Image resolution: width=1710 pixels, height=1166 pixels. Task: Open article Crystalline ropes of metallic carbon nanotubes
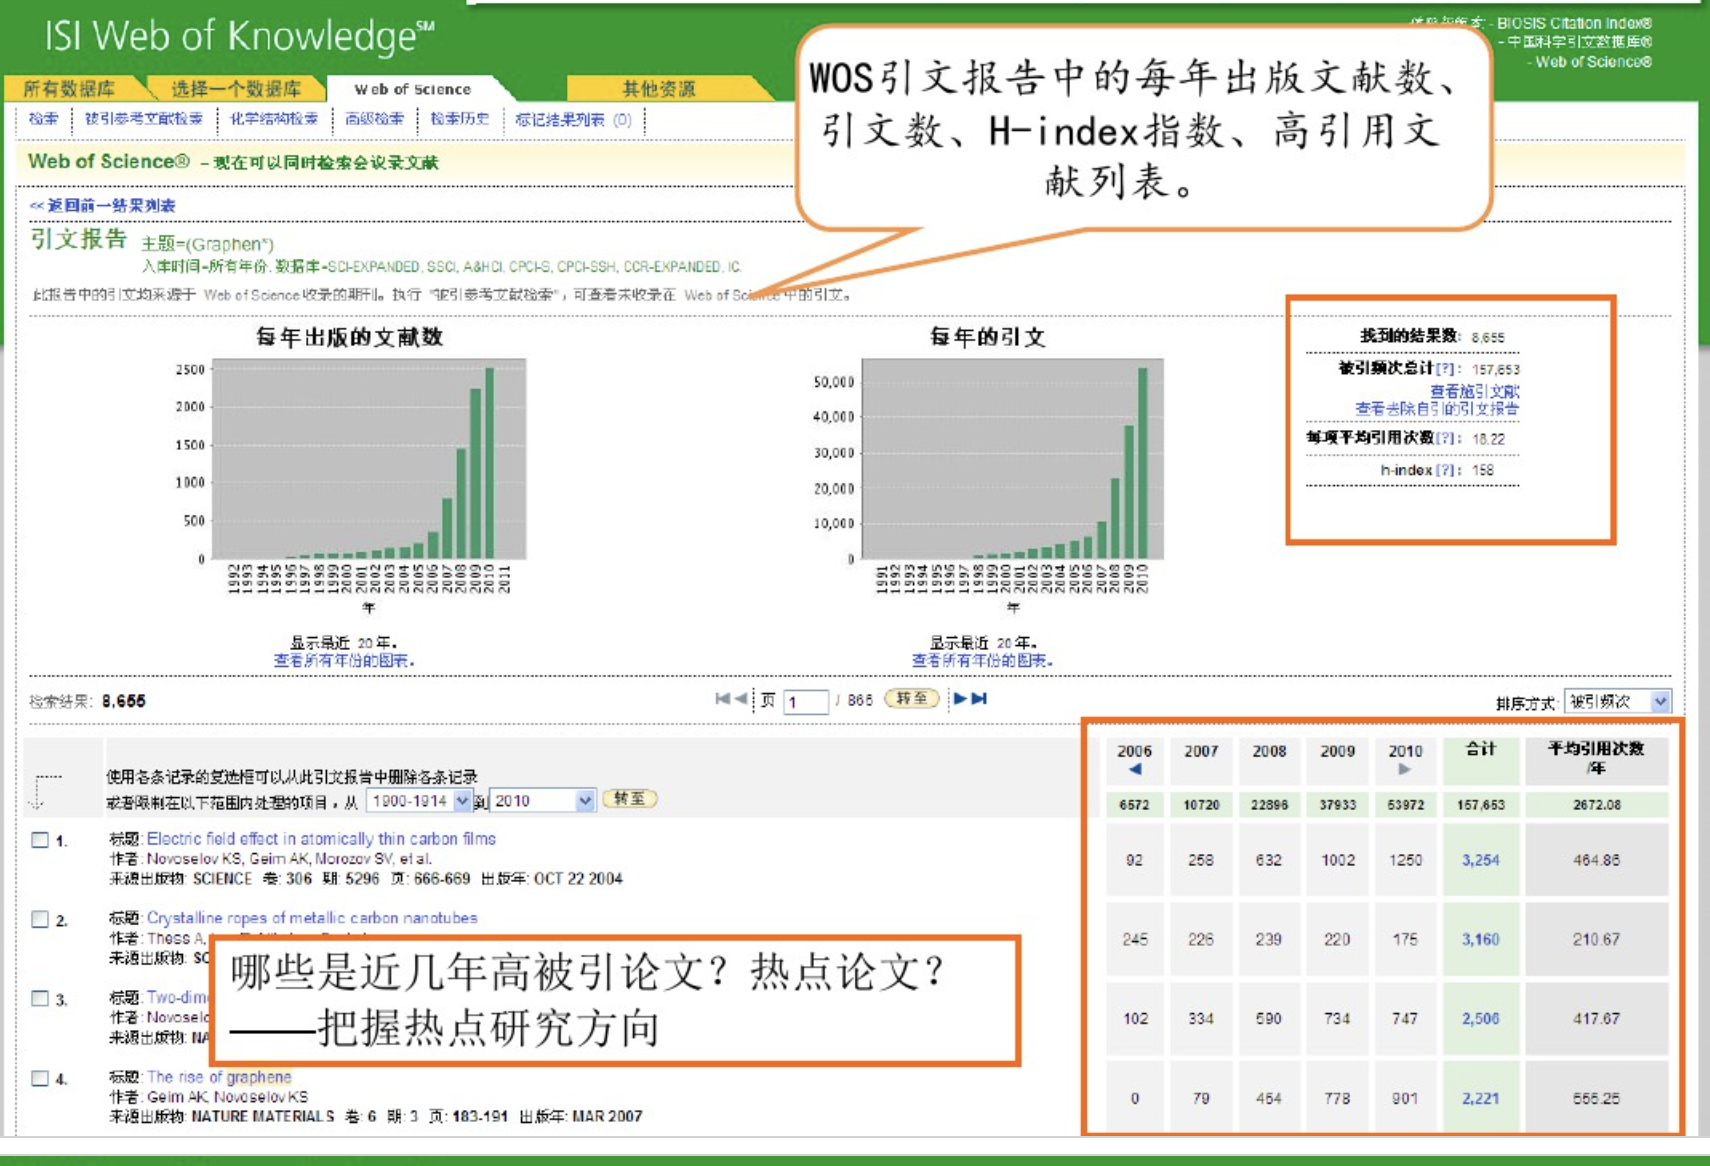(312, 918)
